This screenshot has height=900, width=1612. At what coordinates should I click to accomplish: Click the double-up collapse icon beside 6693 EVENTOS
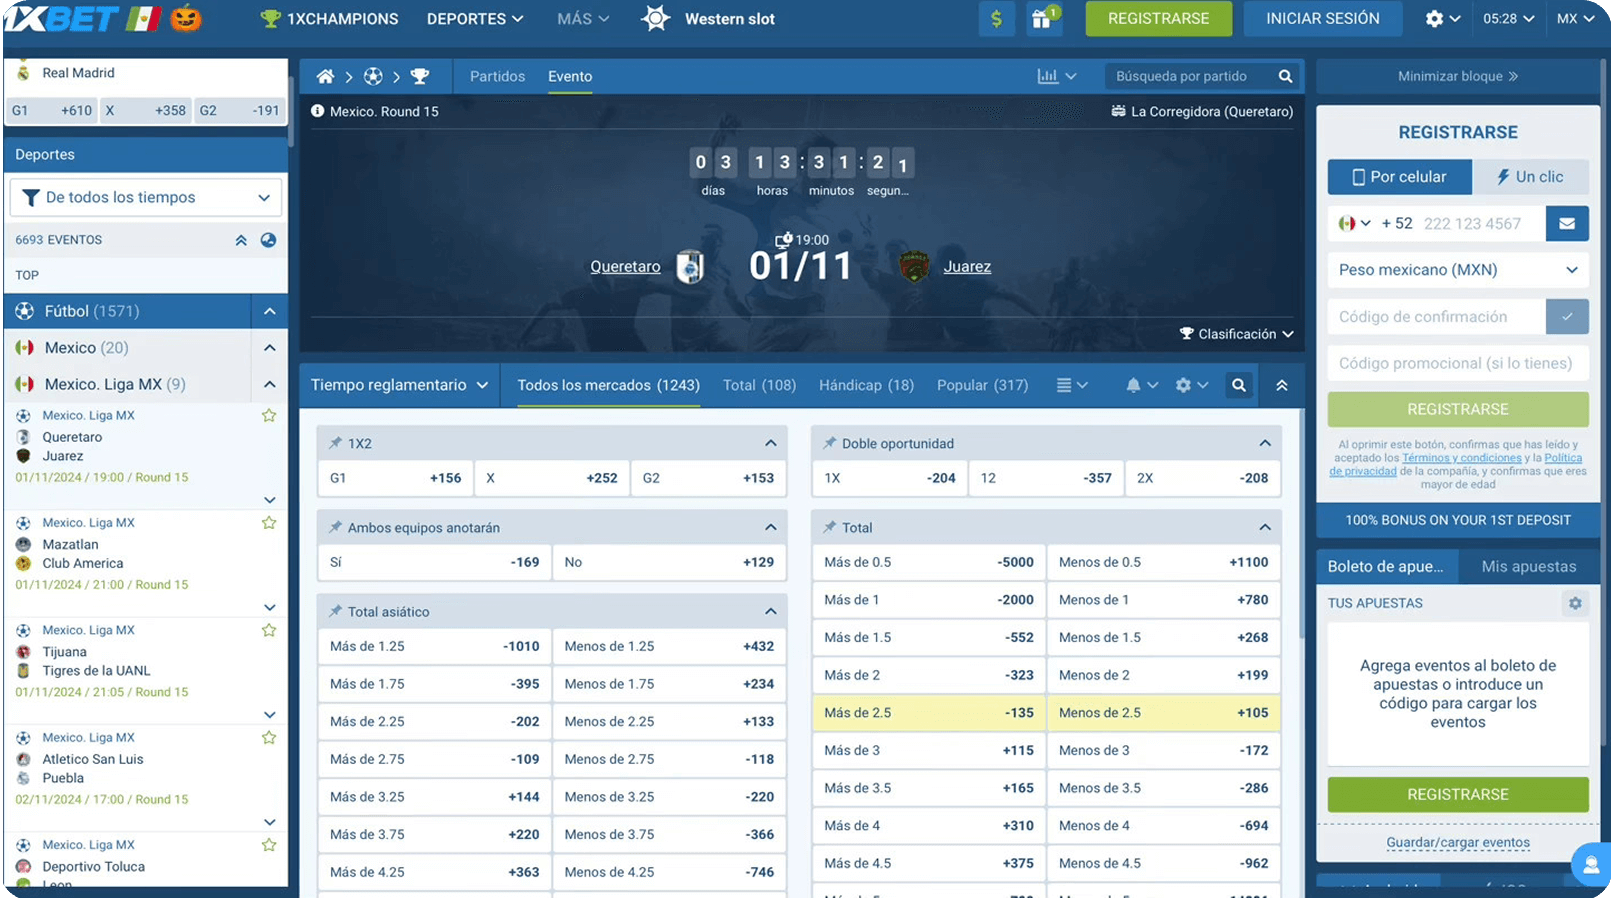tap(241, 240)
